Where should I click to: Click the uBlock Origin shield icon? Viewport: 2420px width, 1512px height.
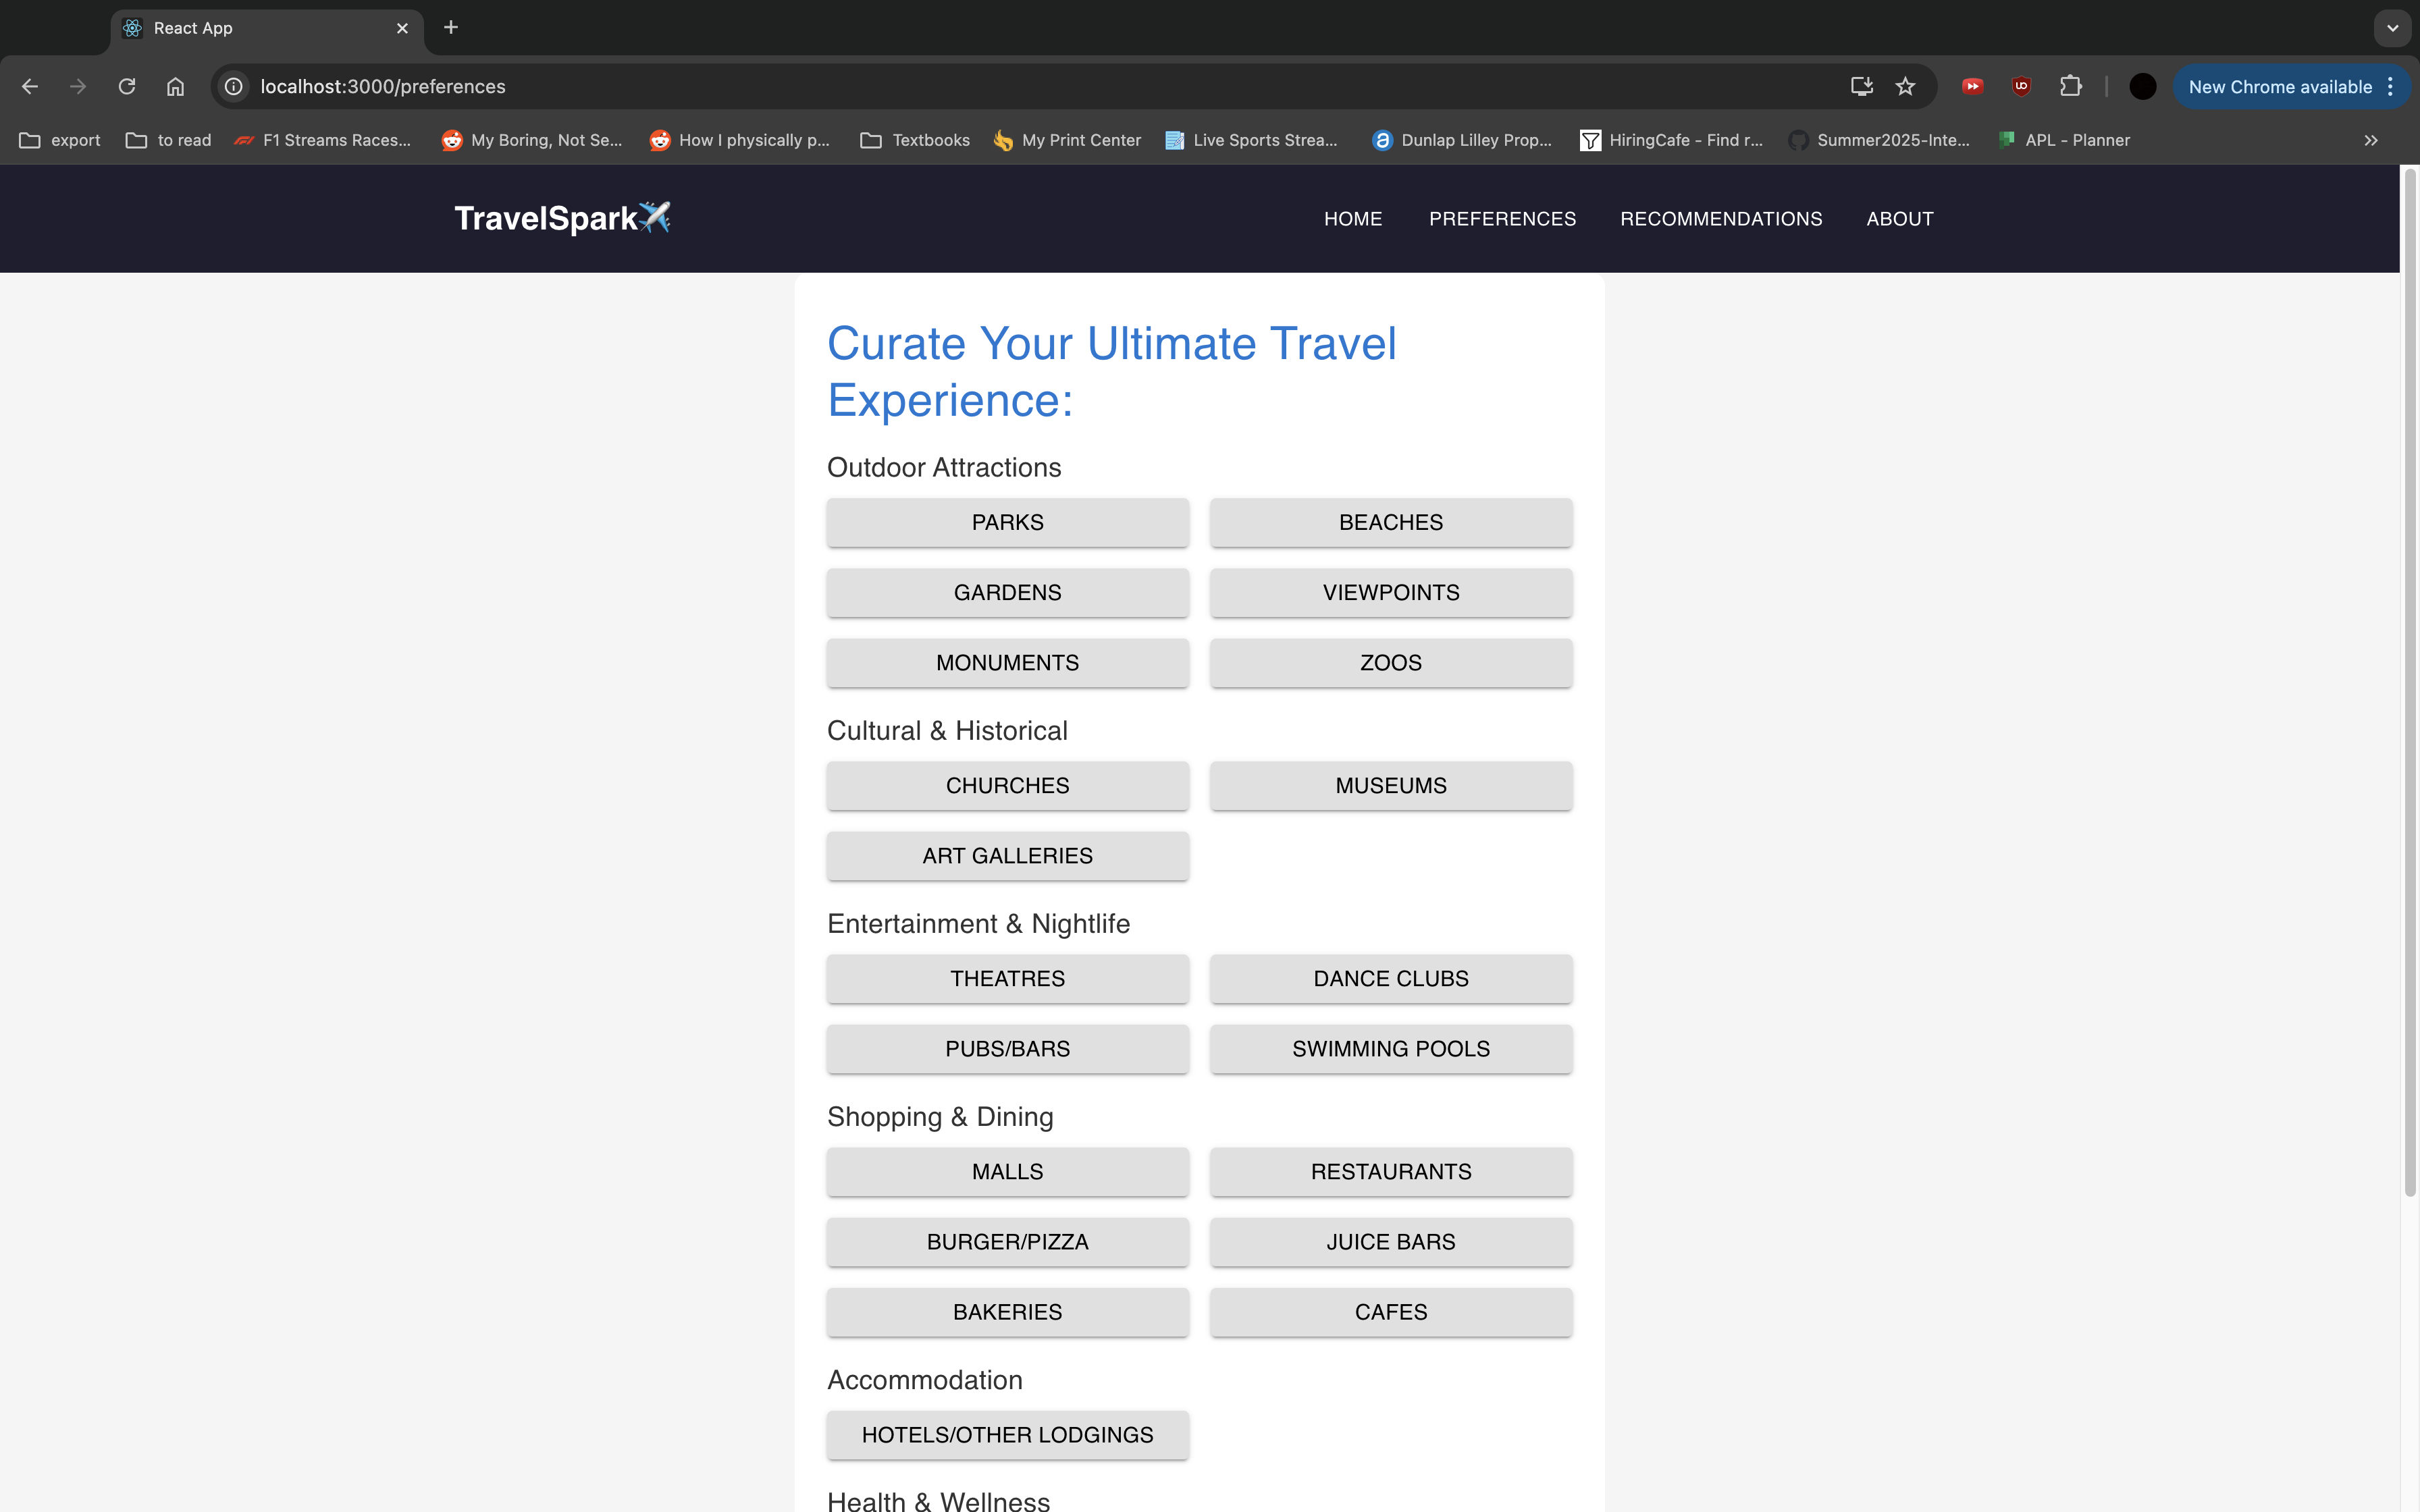click(2021, 87)
